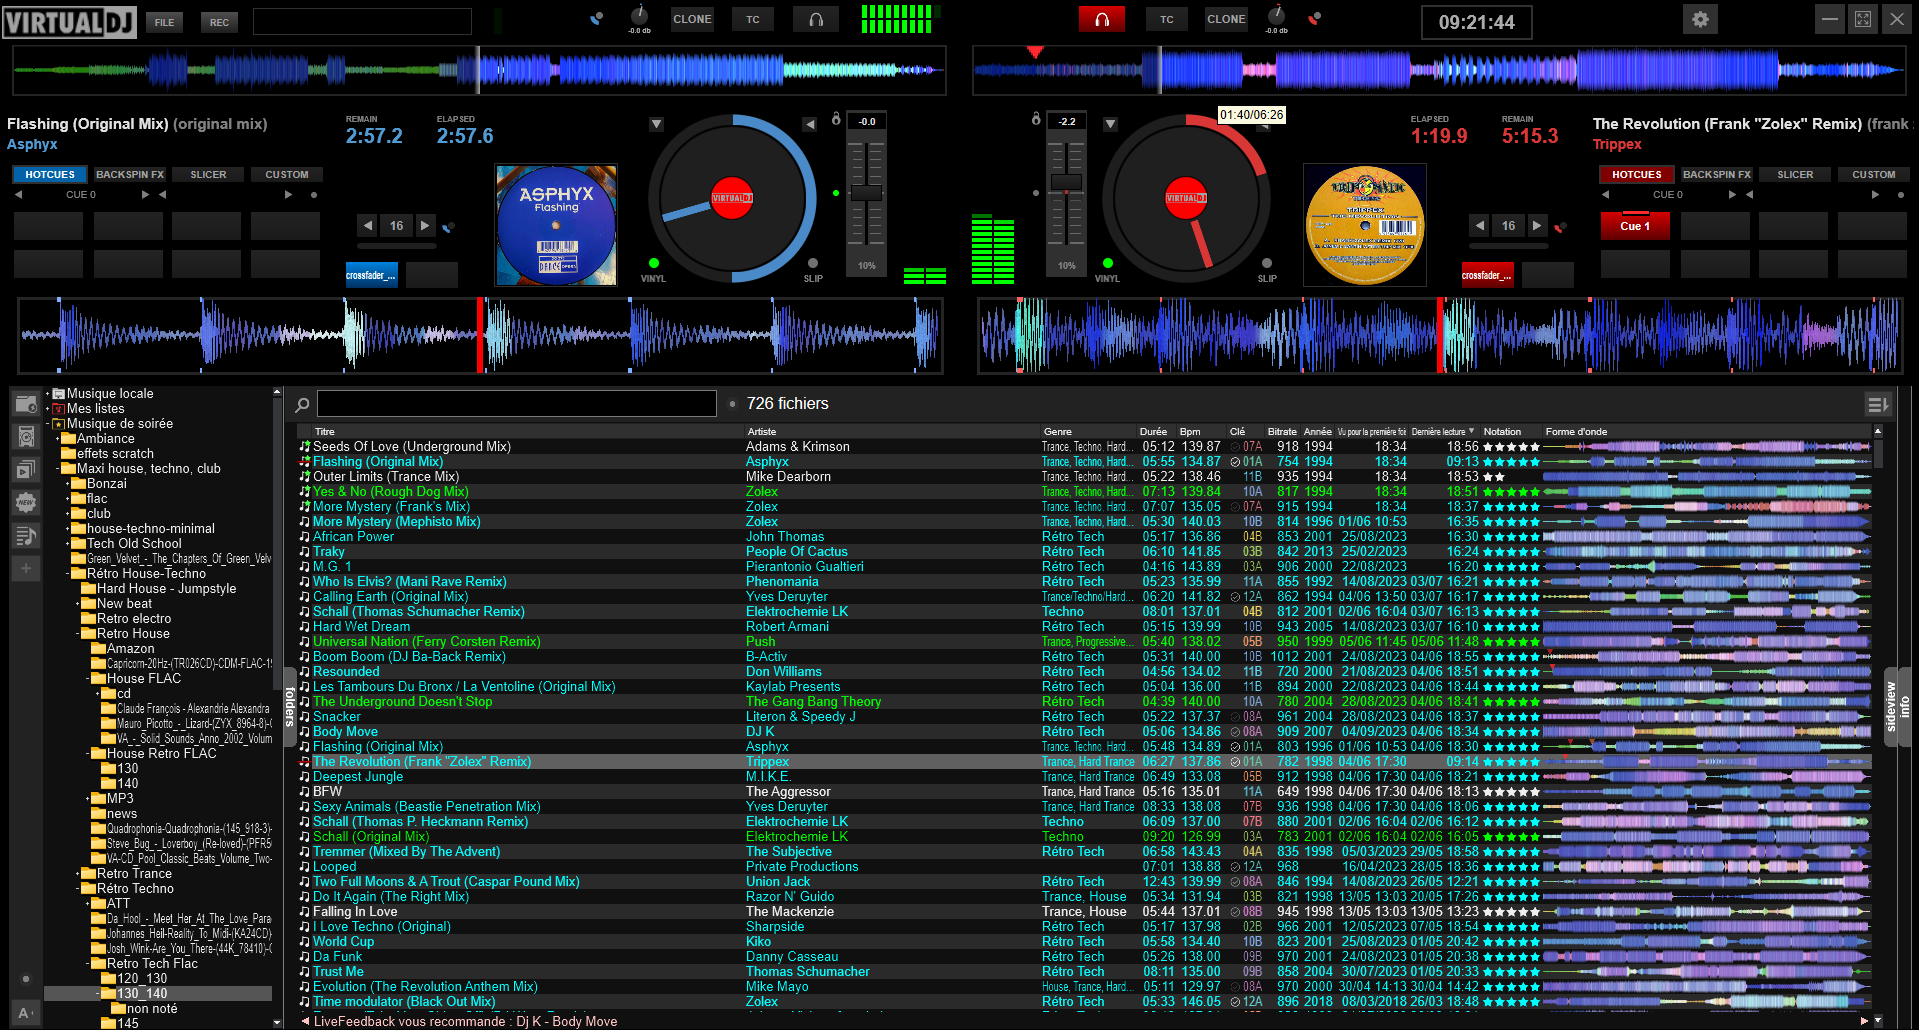Open browser list options icon at top right

[x=1877, y=404]
